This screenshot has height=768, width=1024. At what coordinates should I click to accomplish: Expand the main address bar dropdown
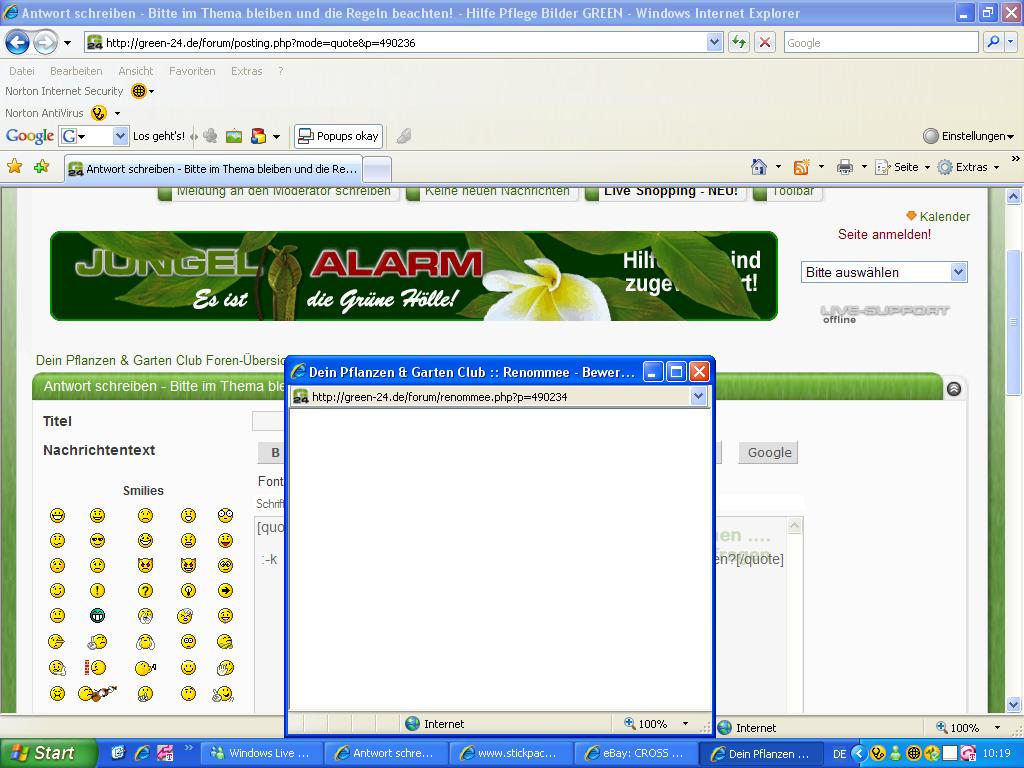(714, 42)
